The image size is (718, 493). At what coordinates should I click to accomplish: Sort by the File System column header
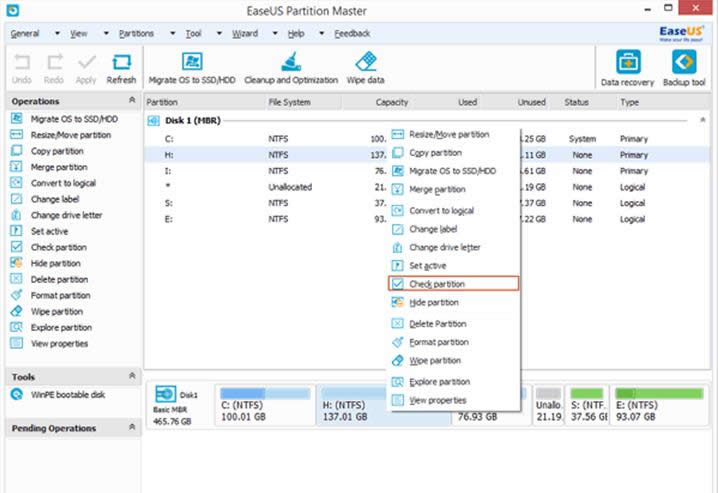(x=289, y=102)
